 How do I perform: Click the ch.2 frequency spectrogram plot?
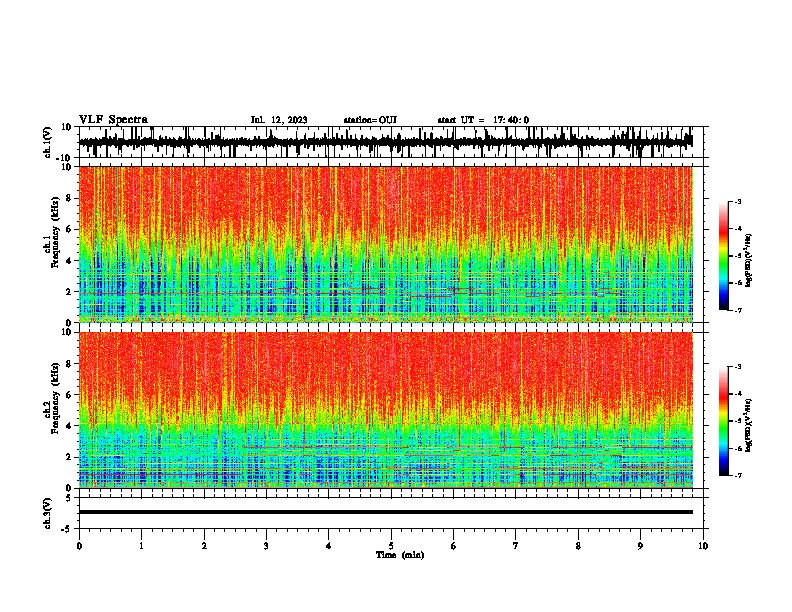tap(386, 410)
